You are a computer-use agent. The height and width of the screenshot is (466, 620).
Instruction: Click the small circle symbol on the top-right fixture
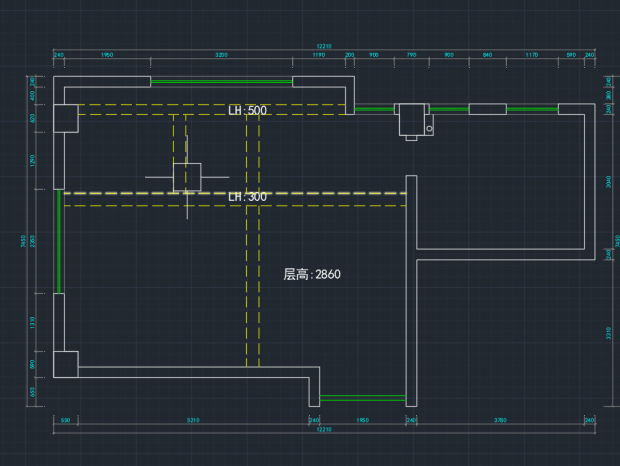click(x=429, y=128)
